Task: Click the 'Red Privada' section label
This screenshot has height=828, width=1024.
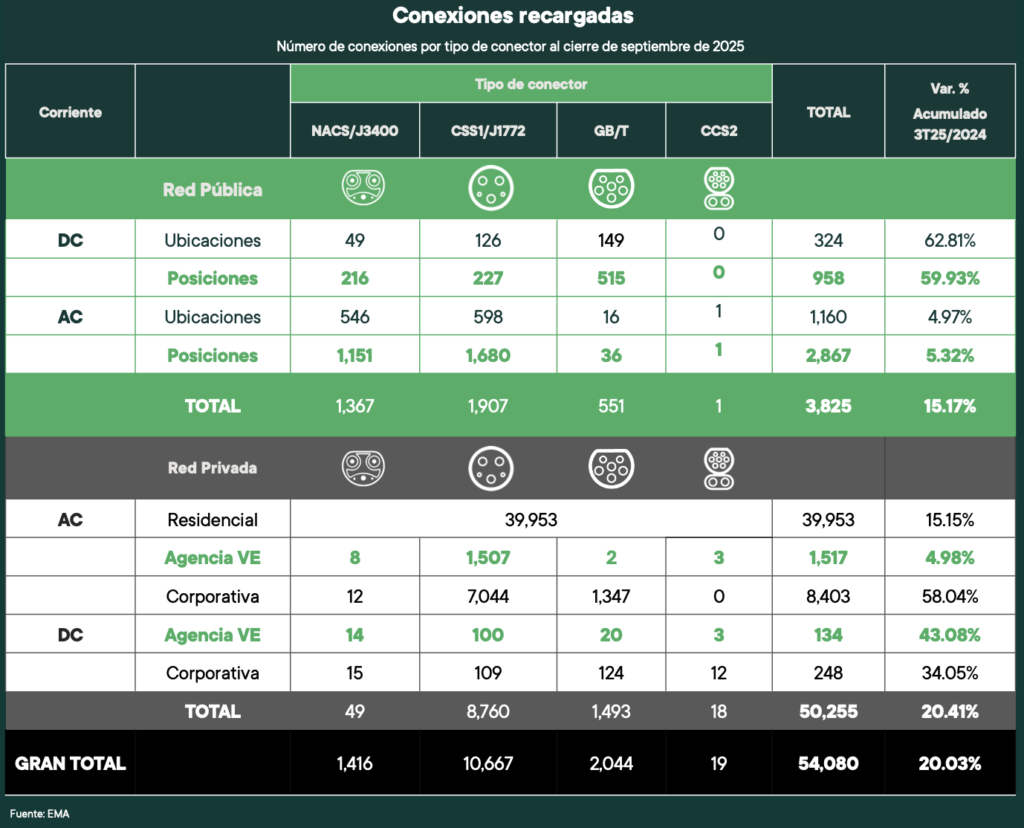Action: click(212, 468)
